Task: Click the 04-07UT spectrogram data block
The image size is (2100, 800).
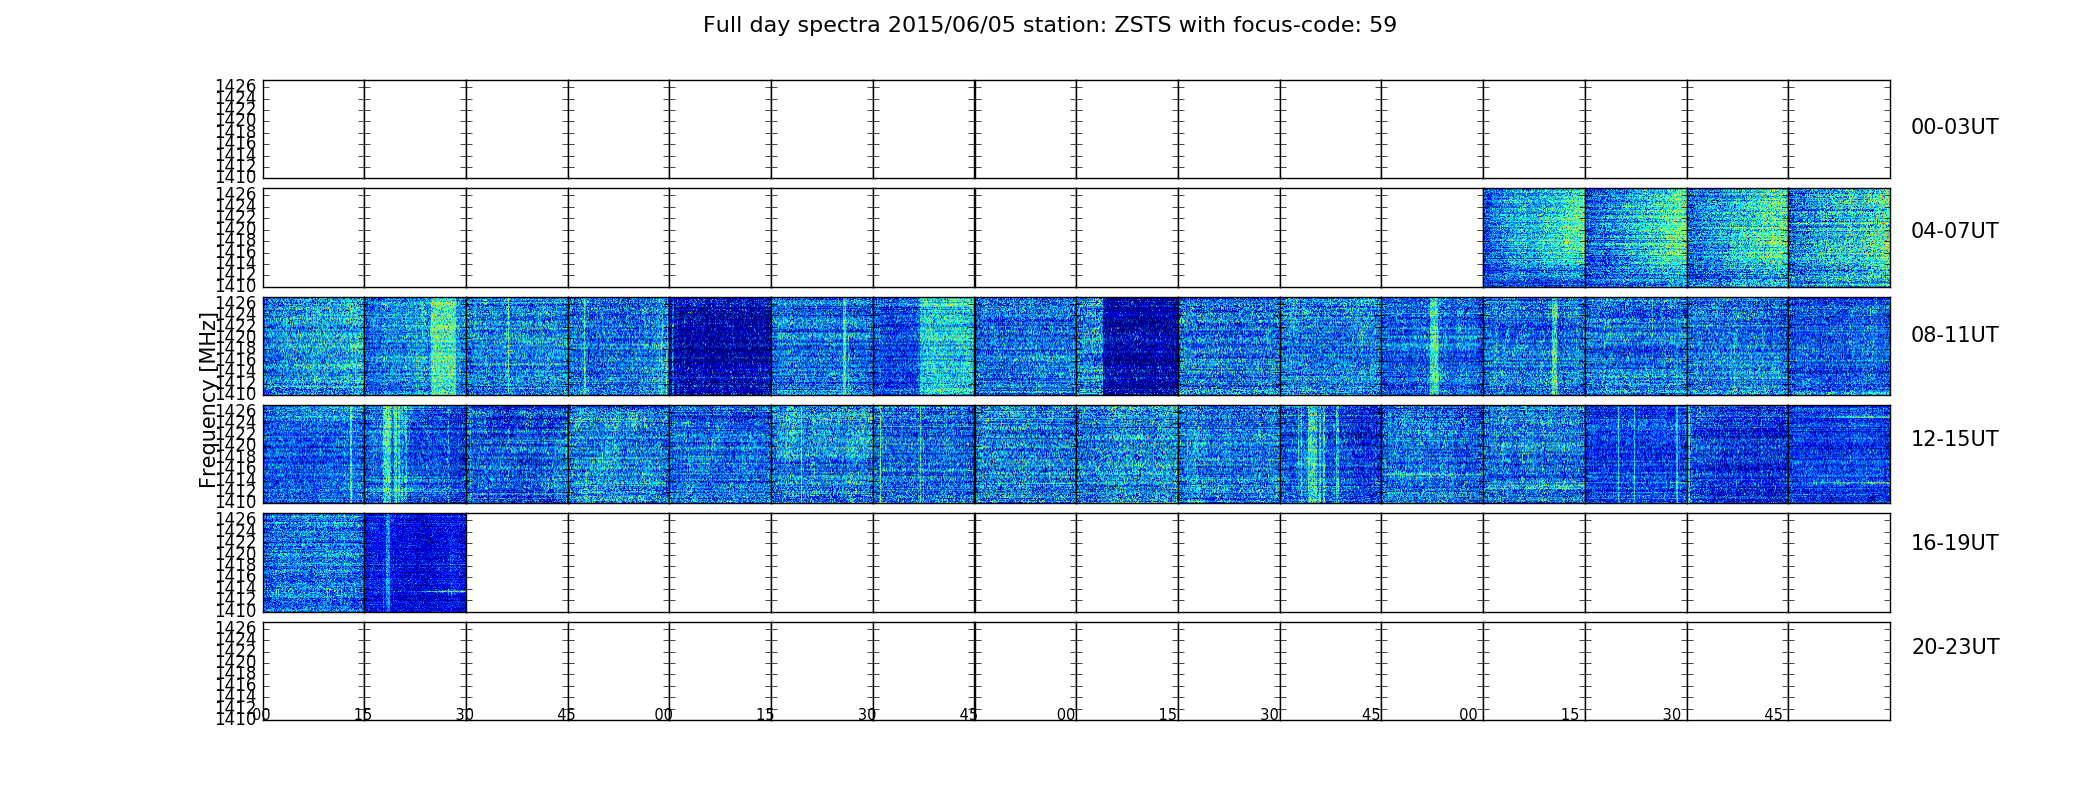Action: 1686,238
